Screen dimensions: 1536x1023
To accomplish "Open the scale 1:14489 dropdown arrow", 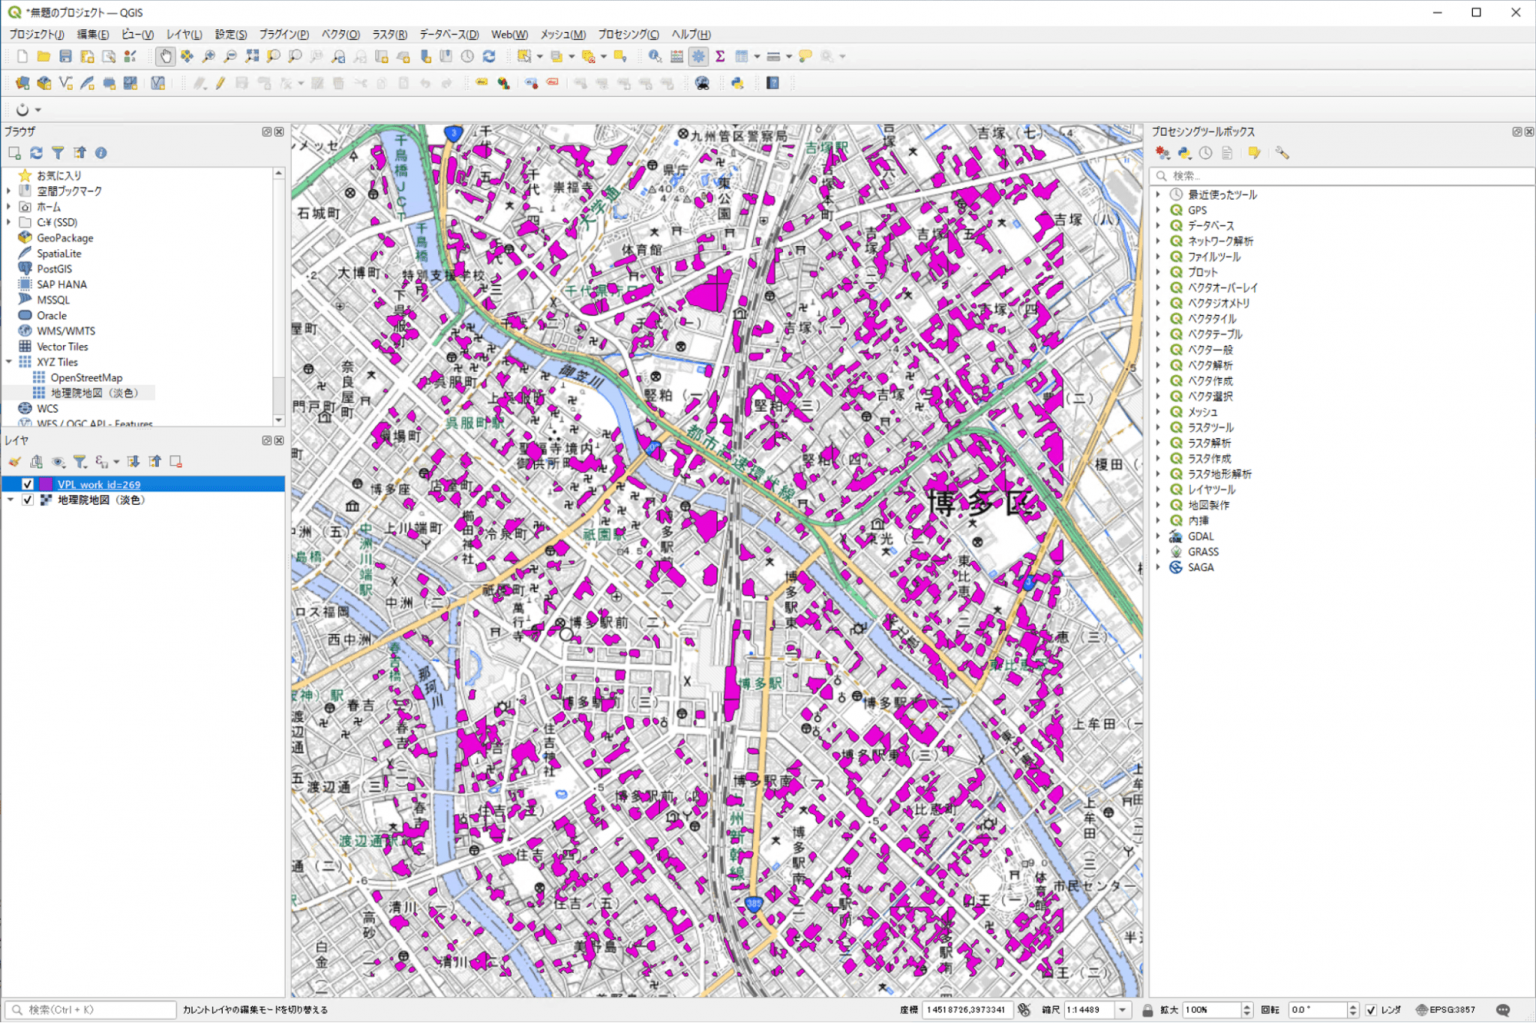I will (1122, 1010).
